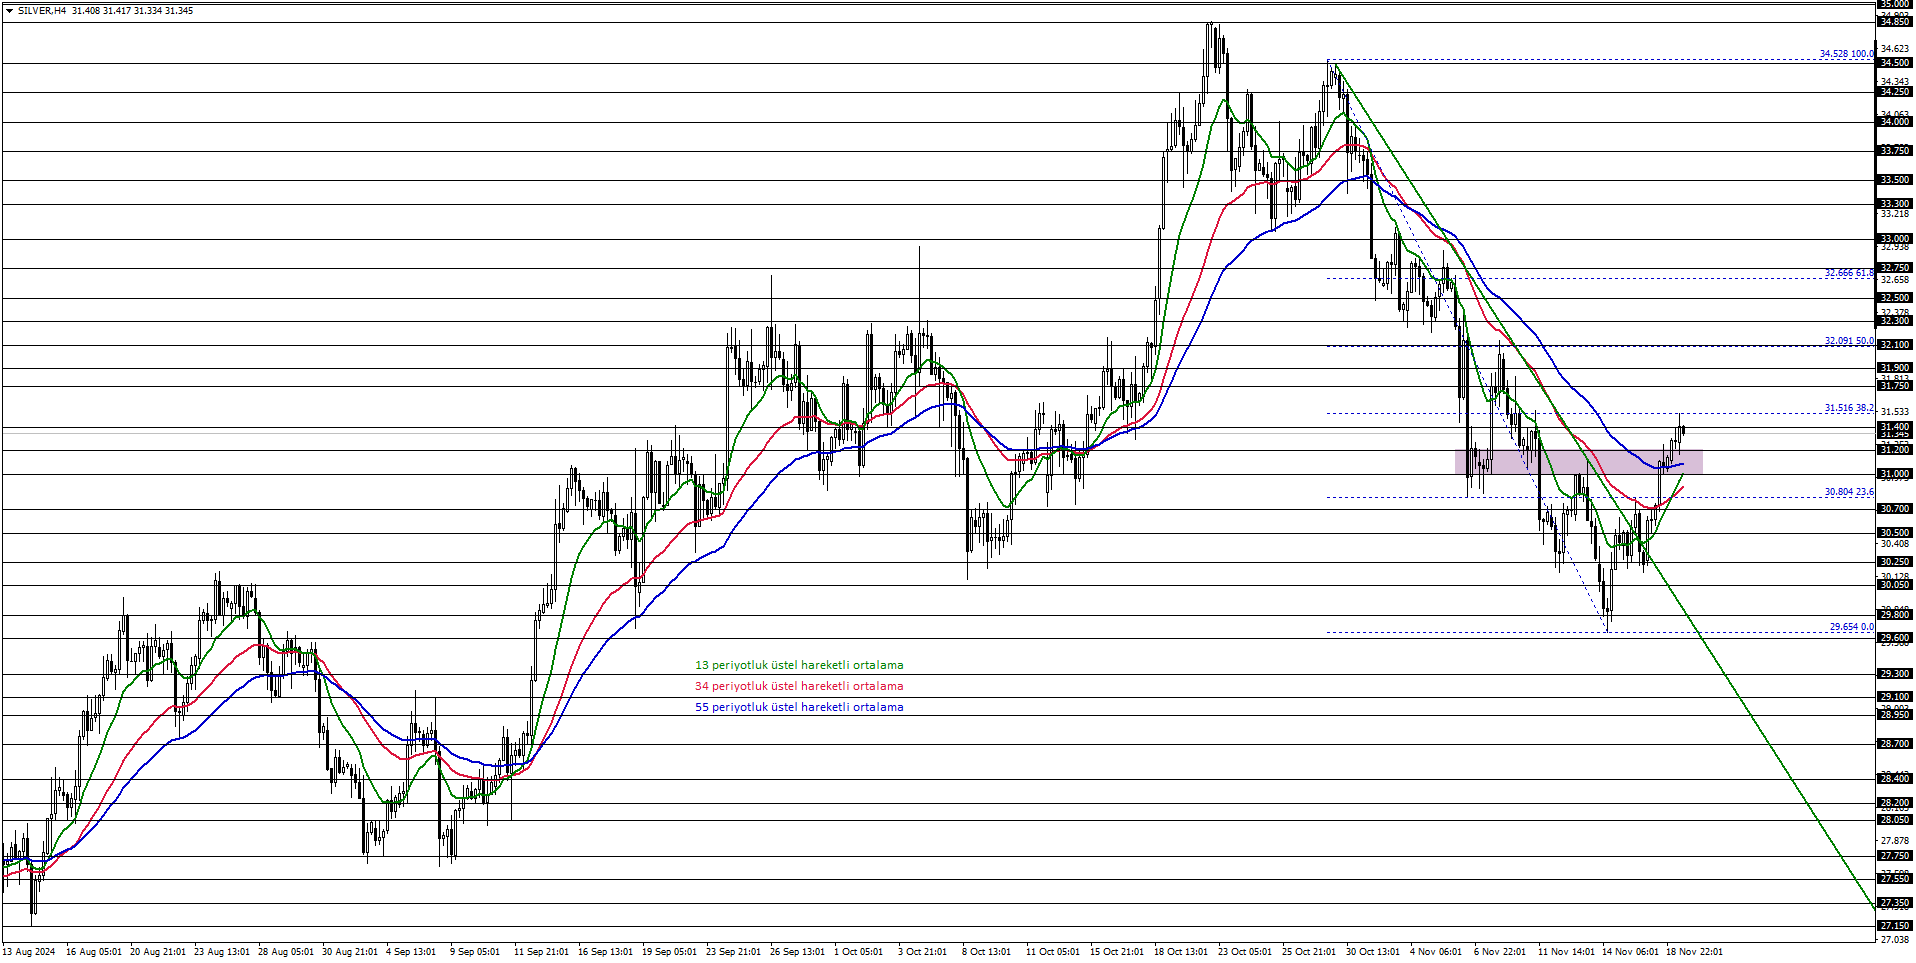
Task: Click the 34.250 horizontal line price tag
Action: tap(1895, 92)
